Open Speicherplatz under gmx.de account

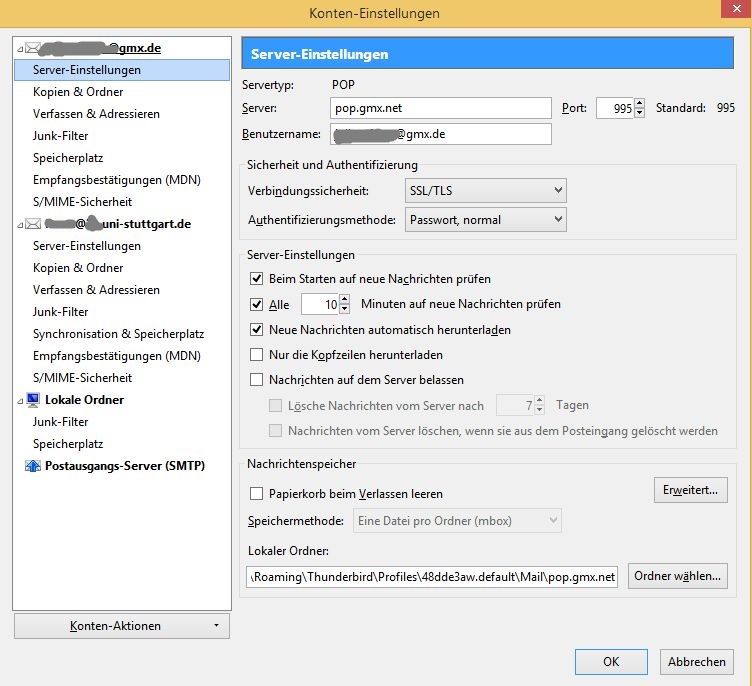tap(68, 158)
